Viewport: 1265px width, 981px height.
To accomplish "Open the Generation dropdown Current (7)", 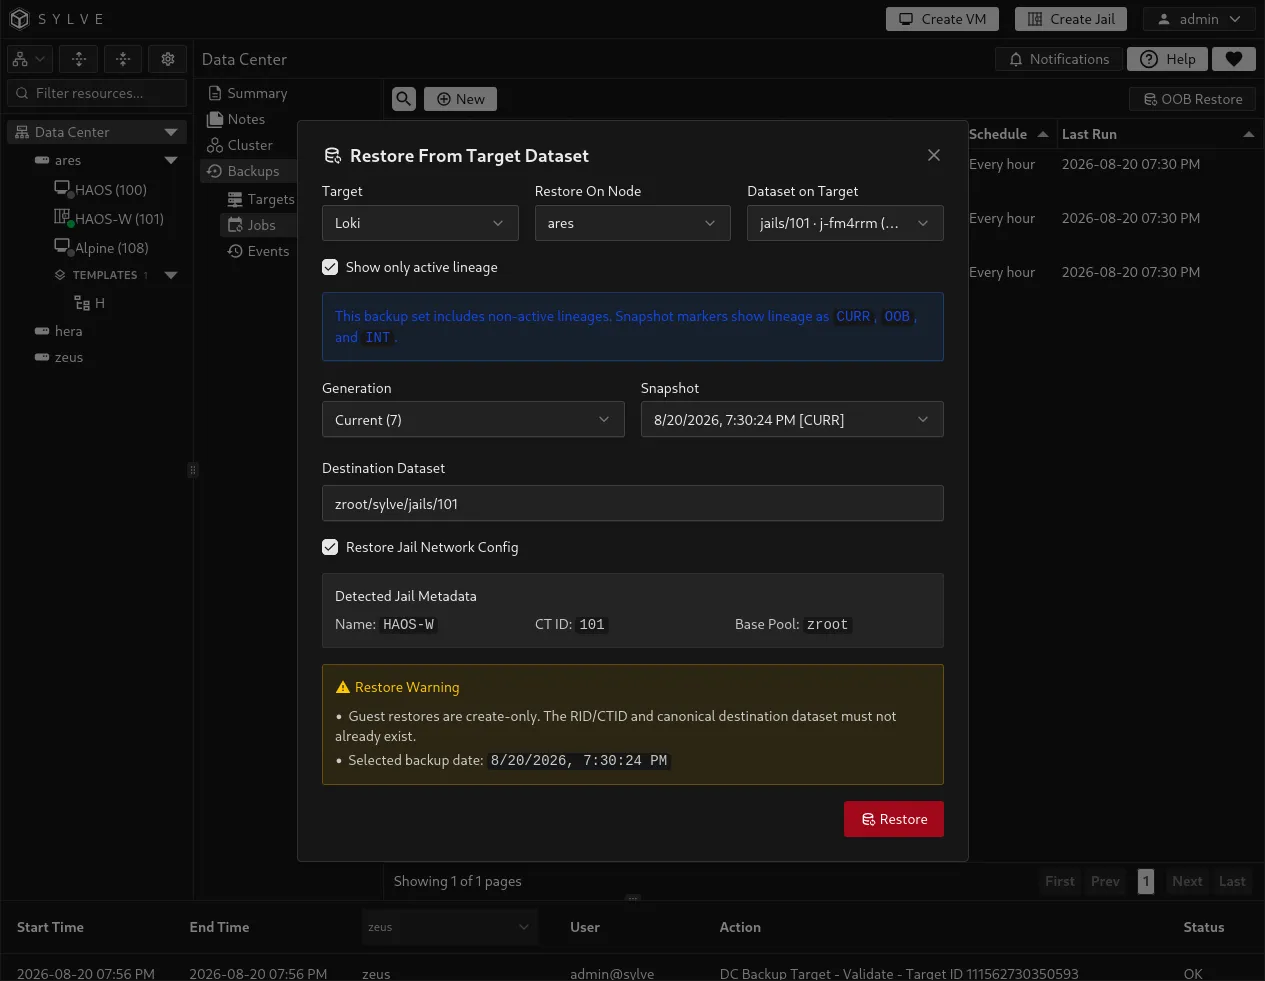I will tap(473, 420).
